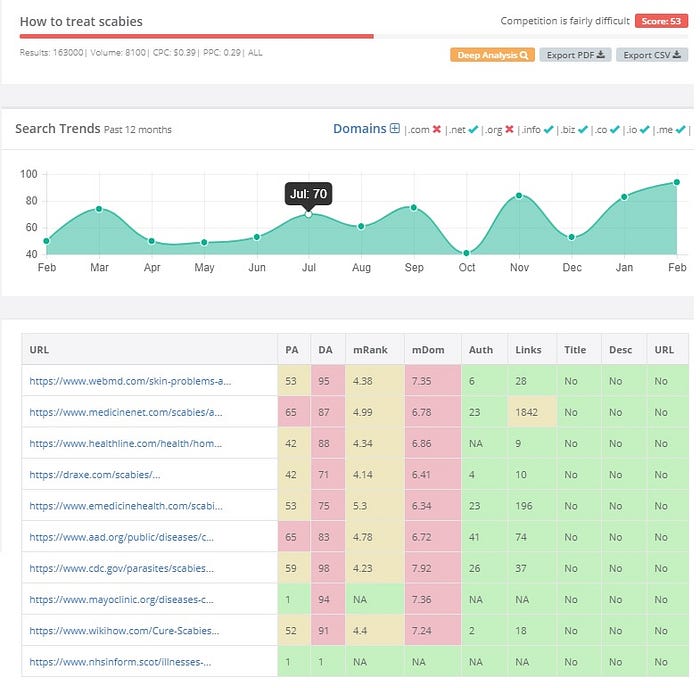Select the Jul data point on chart
Screen dimensions: 700x688
[x=308, y=214]
